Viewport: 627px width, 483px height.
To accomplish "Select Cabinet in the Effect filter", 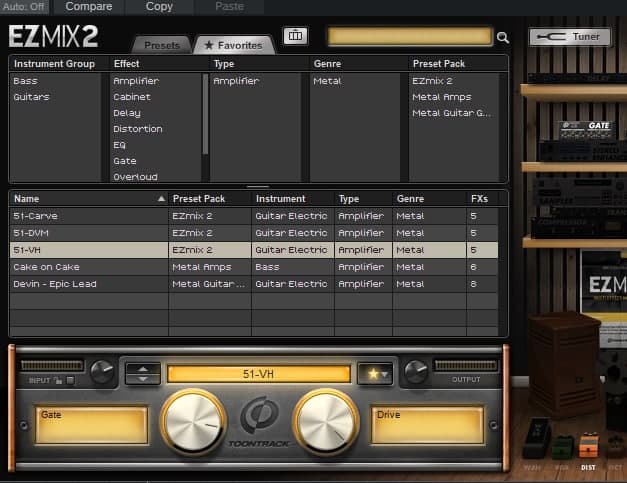I will [x=132, y=97].
